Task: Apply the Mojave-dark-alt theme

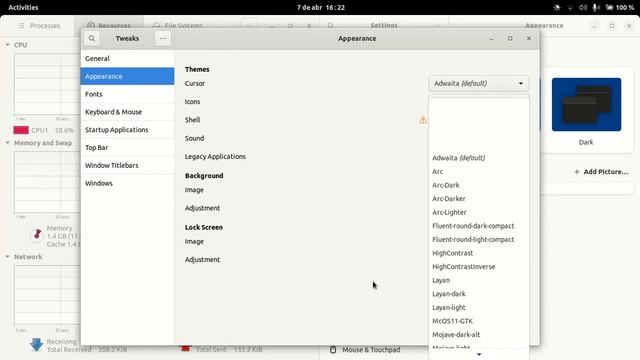Action: tap(479, 334)
